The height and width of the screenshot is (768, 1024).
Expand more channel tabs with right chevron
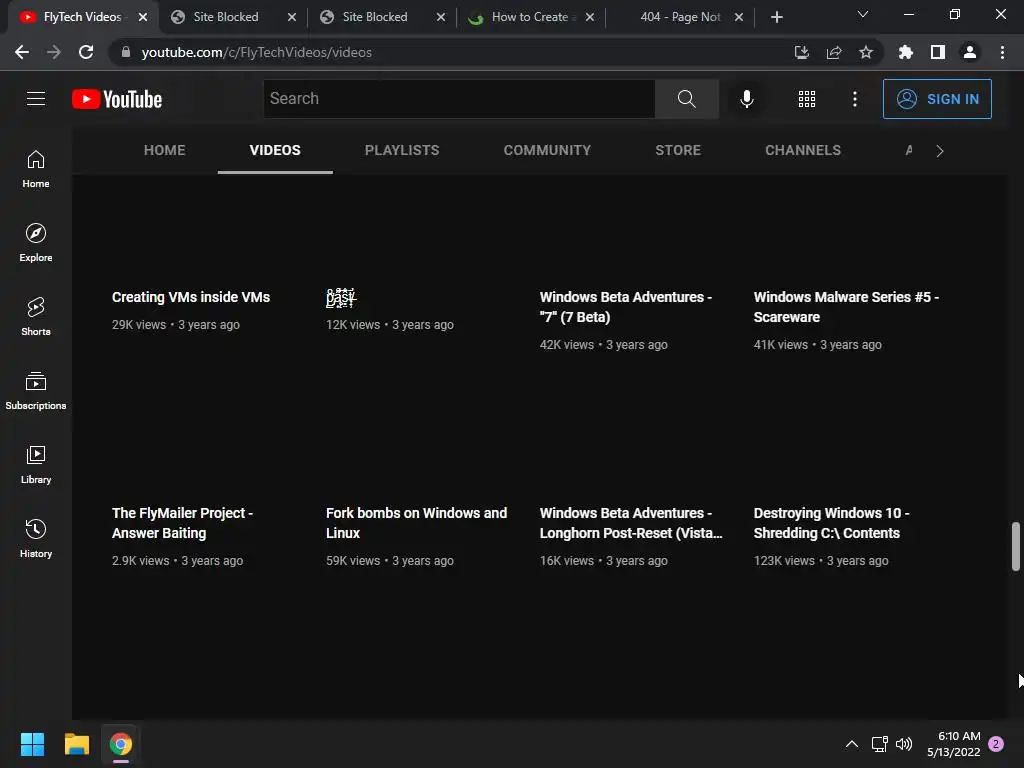pos(940,151)
